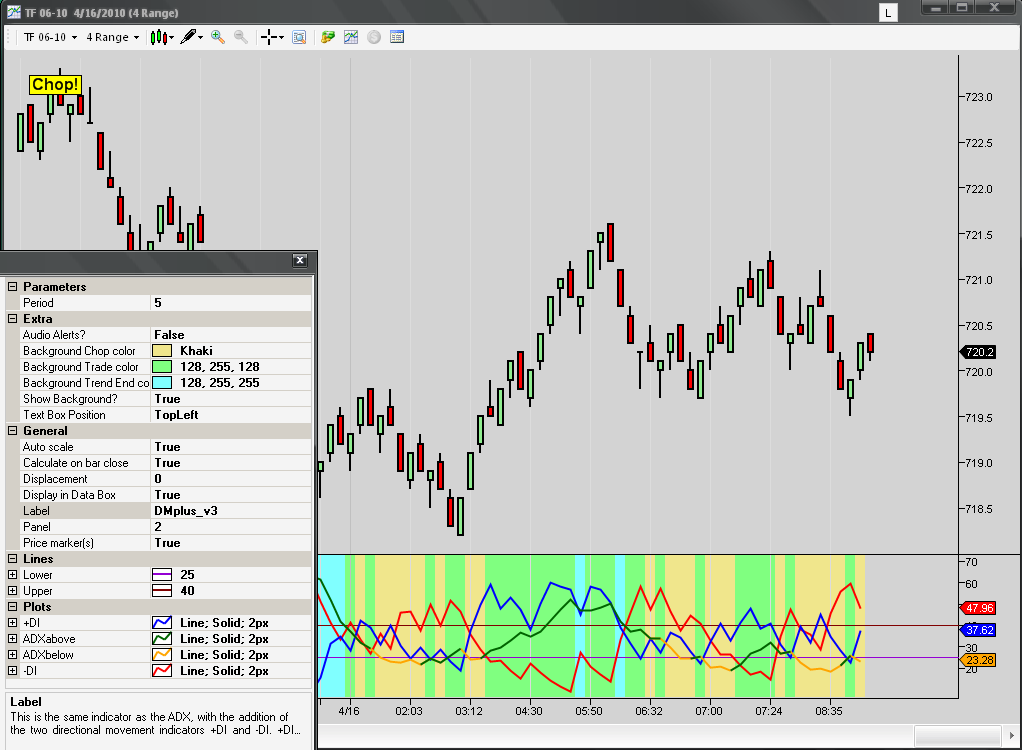Click the ADXbelow orange line preview icon
Image resolution: width=1022 pixels, height=750 pixels.
pos(162,655)
